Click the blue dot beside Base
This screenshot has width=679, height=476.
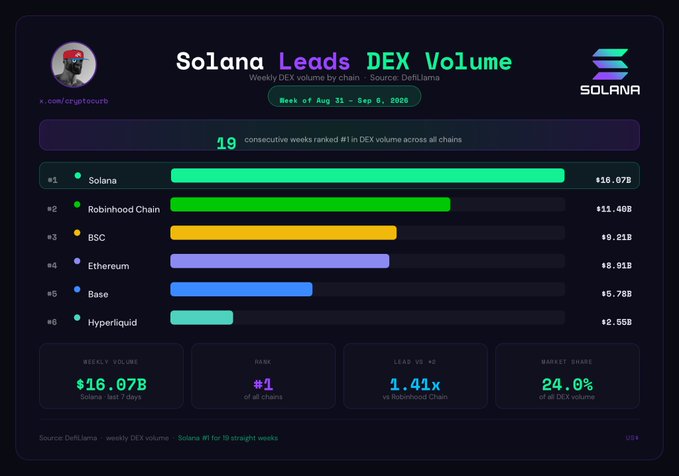pos(77,289)
